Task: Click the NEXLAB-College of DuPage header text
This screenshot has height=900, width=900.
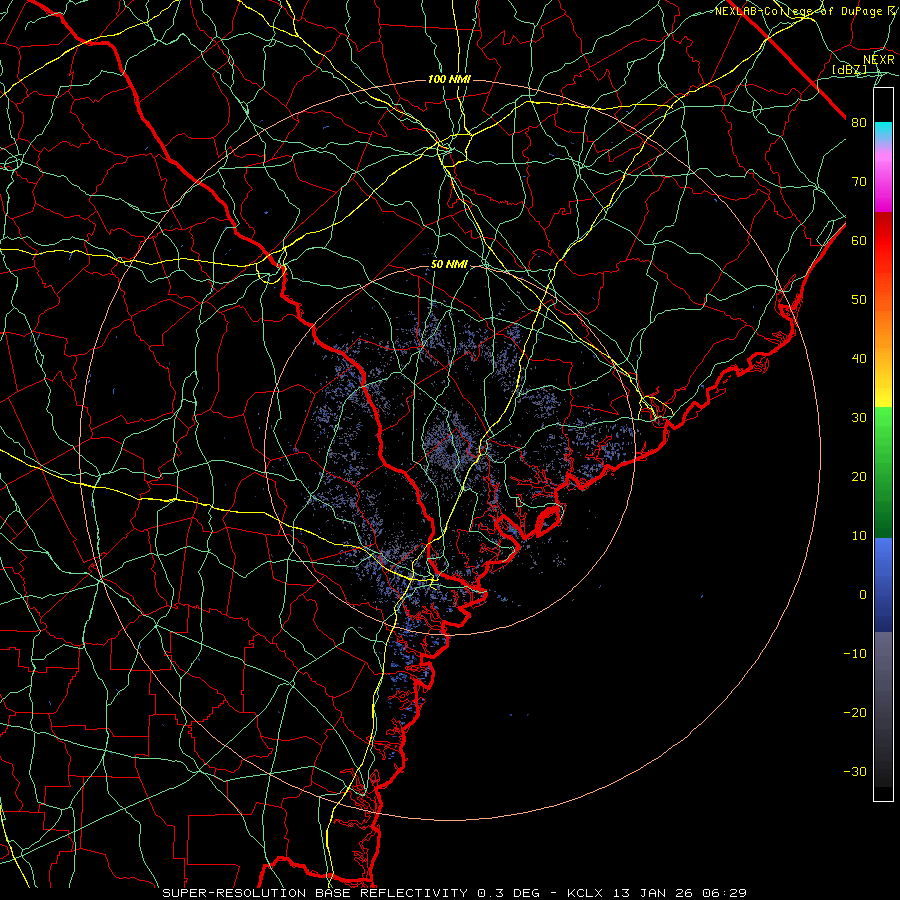Action: pyautogui.click(x=805, y=11)
